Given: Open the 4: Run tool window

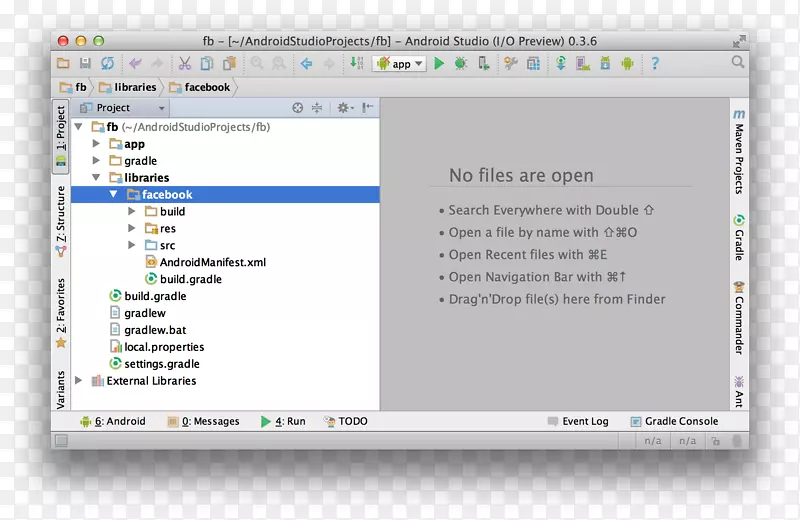Looking at the screenshot, I should [x=283, y=422].
